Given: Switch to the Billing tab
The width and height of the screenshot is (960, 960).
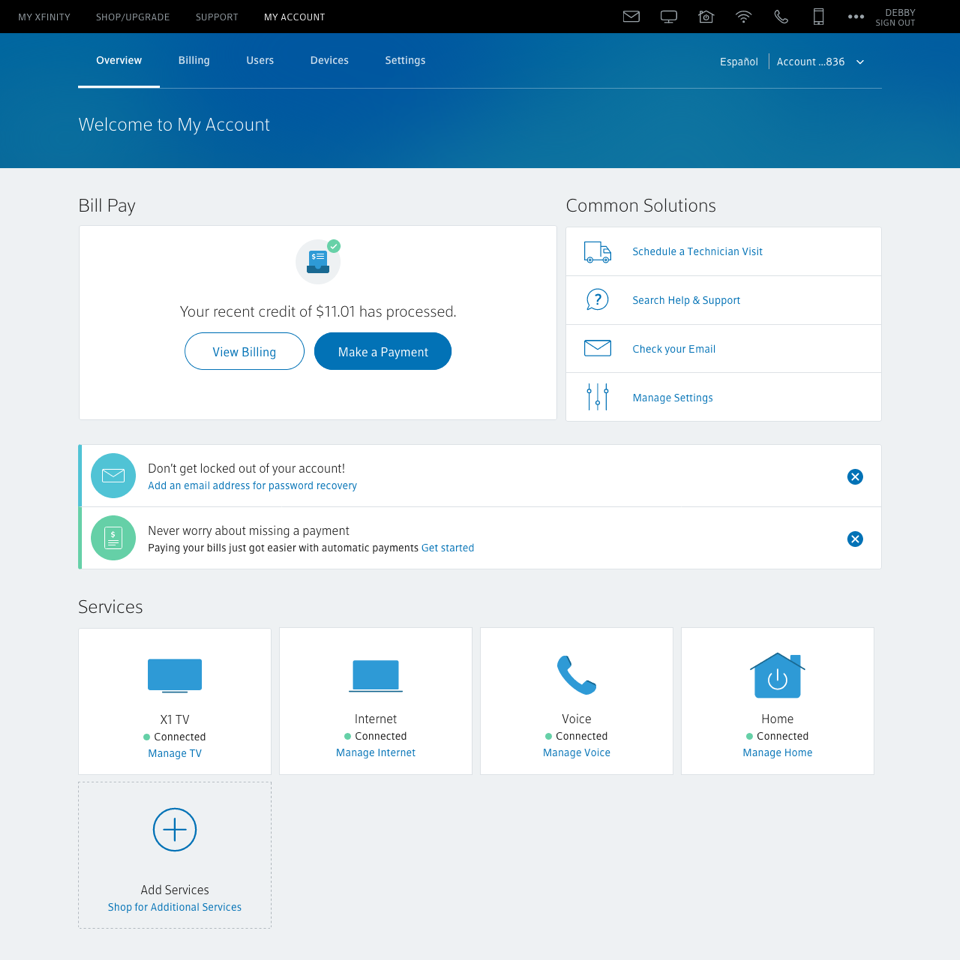Looking at the screenshot, I should tap(194, 61).
